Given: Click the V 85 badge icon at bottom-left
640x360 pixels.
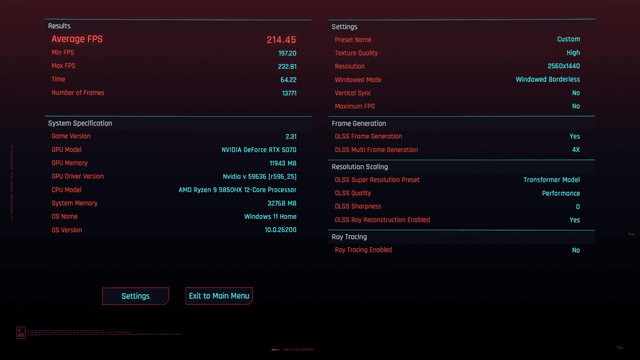Looking at the screenshot, I should (x=21, y=333).
